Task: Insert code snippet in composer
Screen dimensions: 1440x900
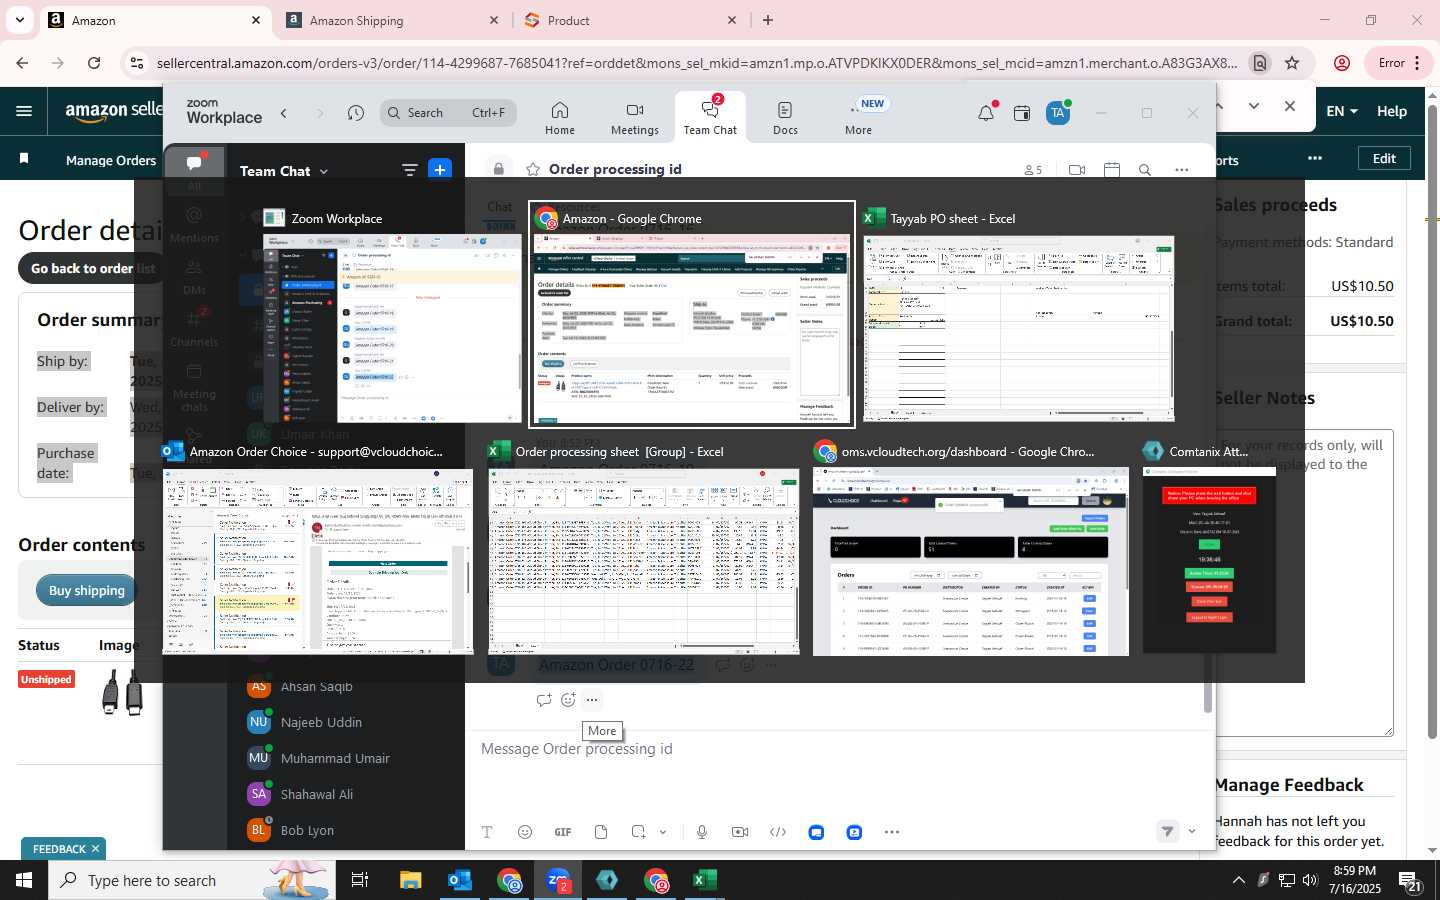Action: 778,832
